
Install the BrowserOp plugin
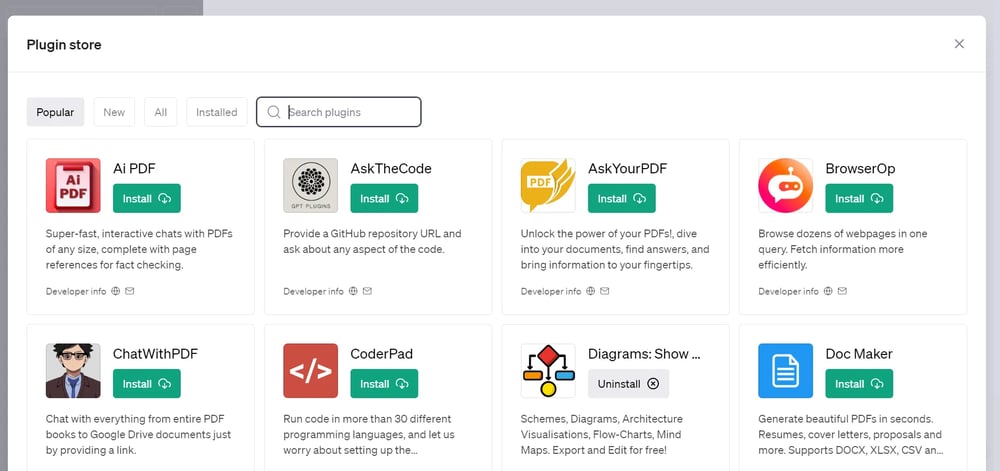pyautogui.click(x=859, y=198)
